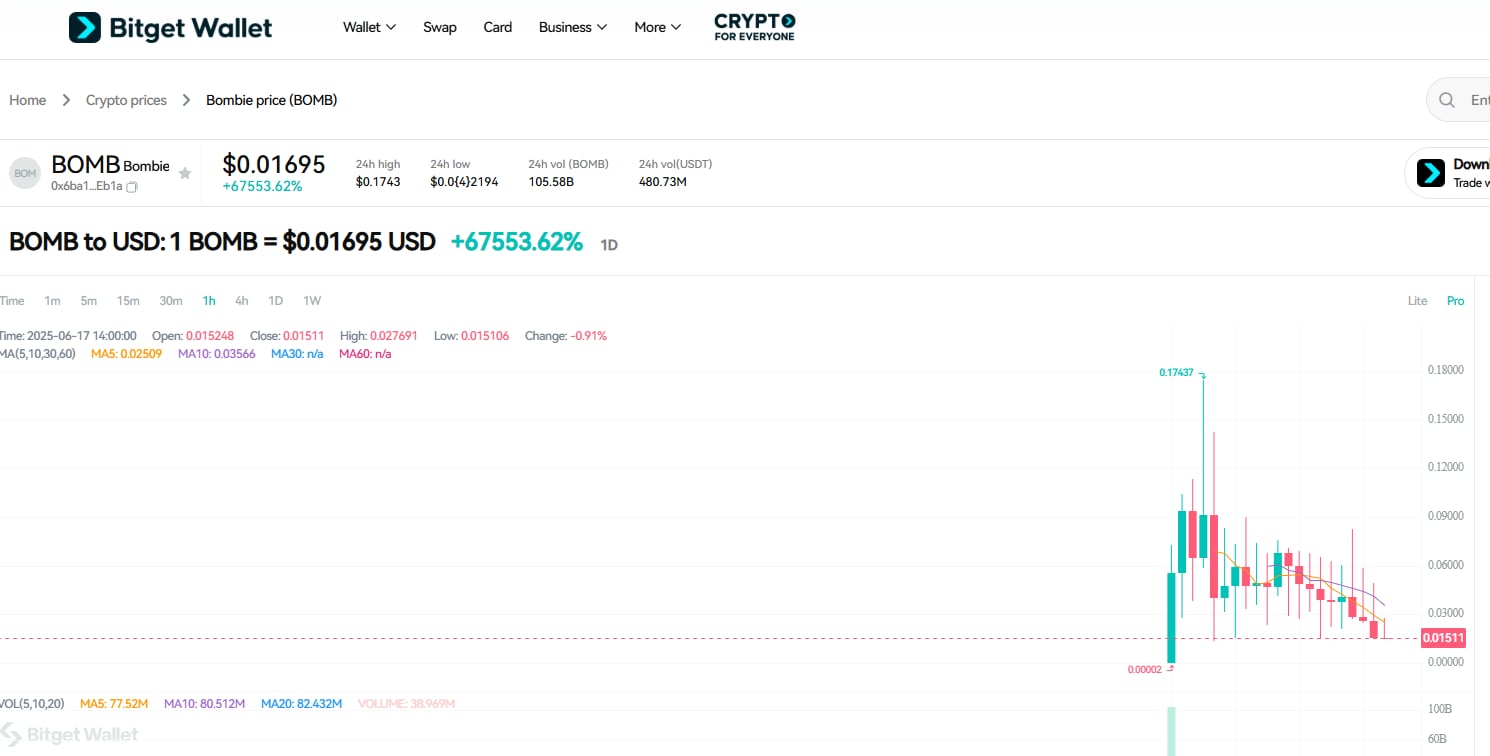Click the Bitget Wallet chart watermark
This screenshot has height=756, width=1490.
click(70, 733)
